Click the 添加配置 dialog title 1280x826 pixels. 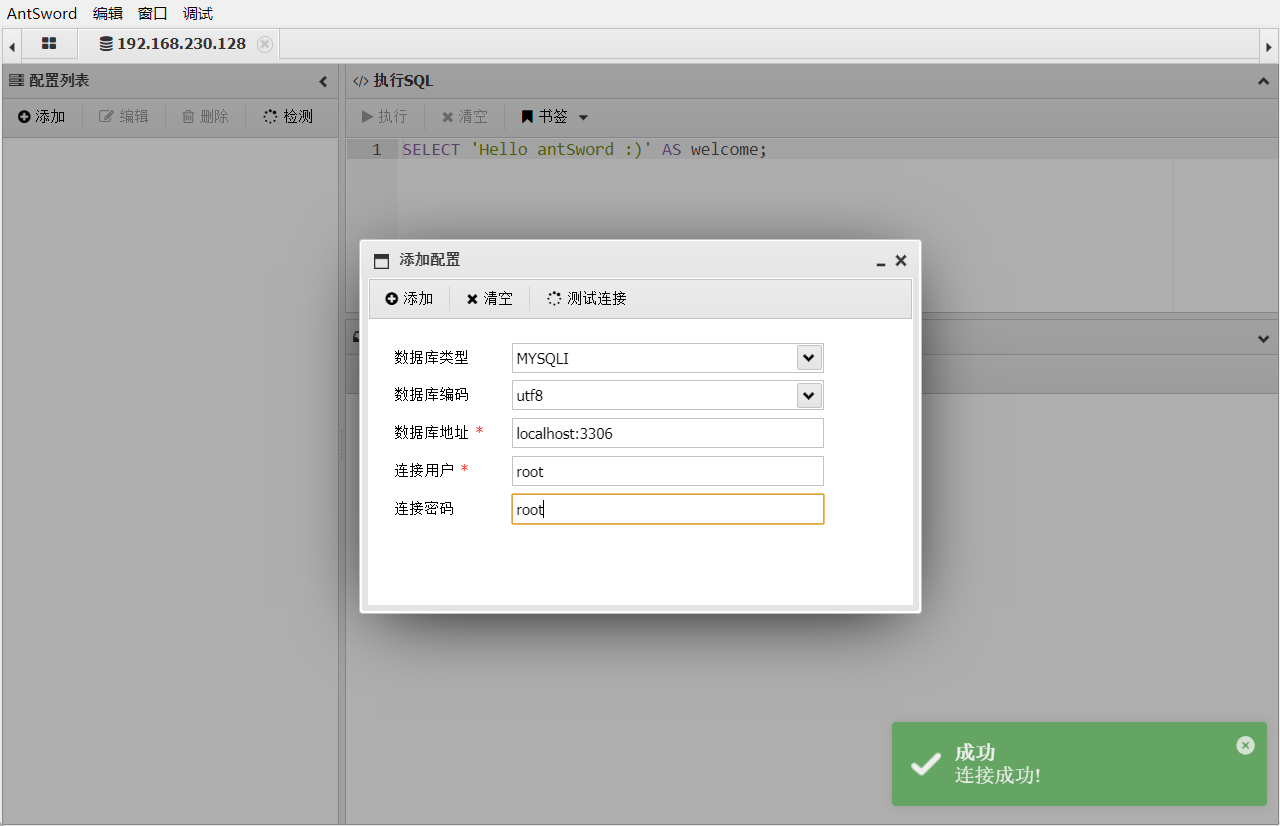(430, 260)
